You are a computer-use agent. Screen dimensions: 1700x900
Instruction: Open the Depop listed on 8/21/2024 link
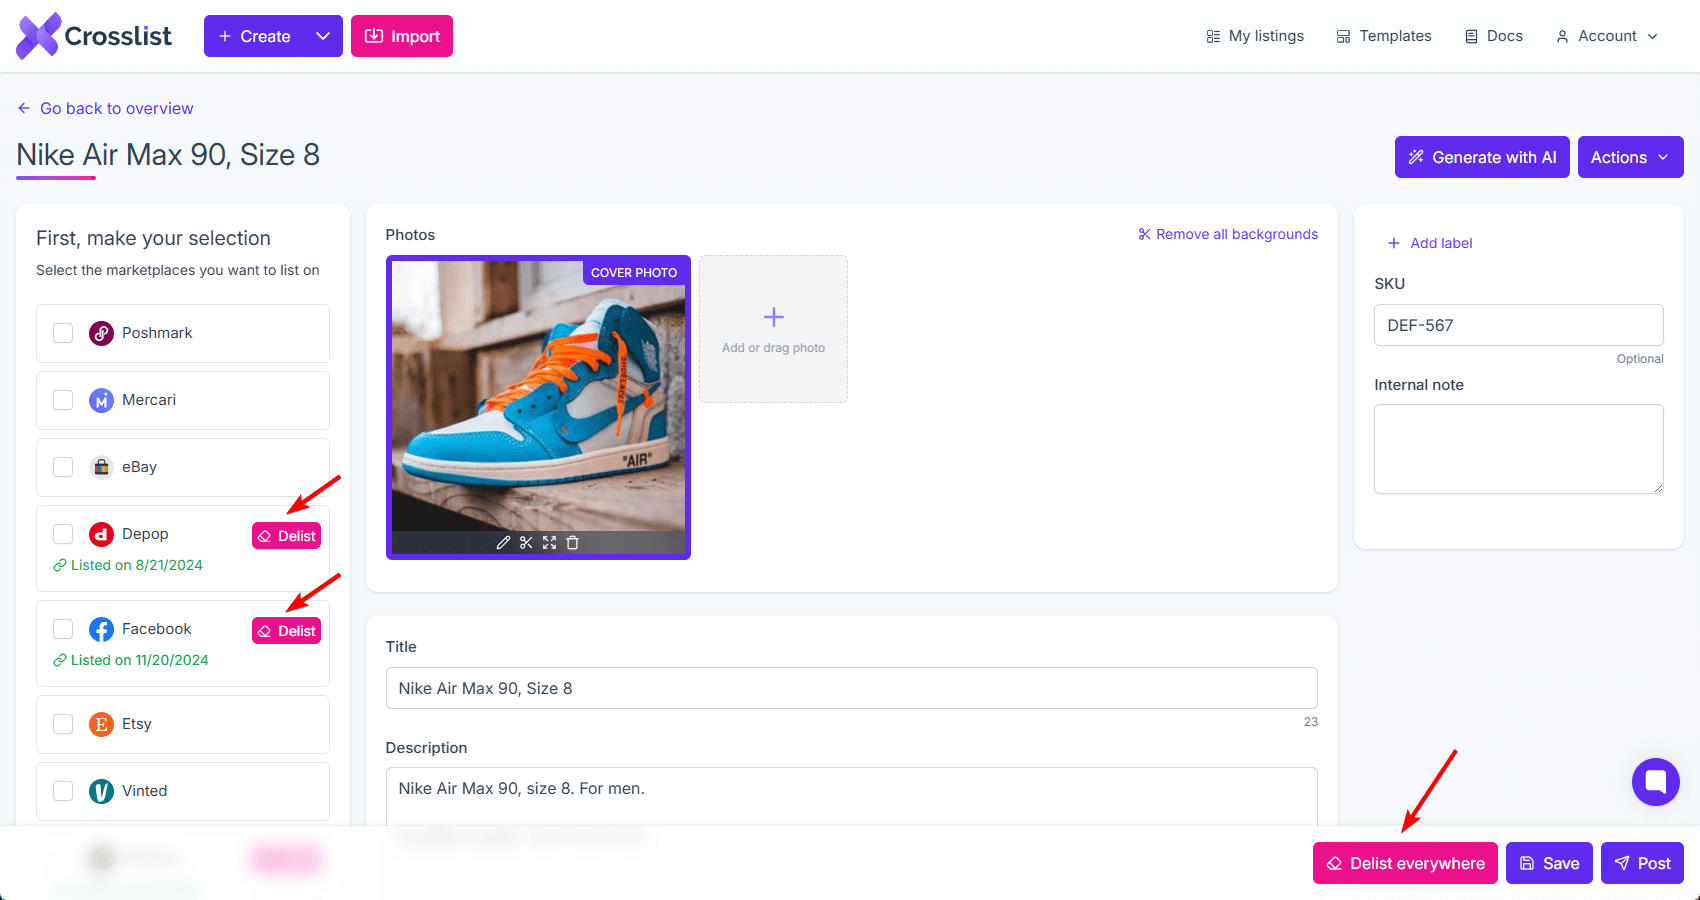[128, 565]
